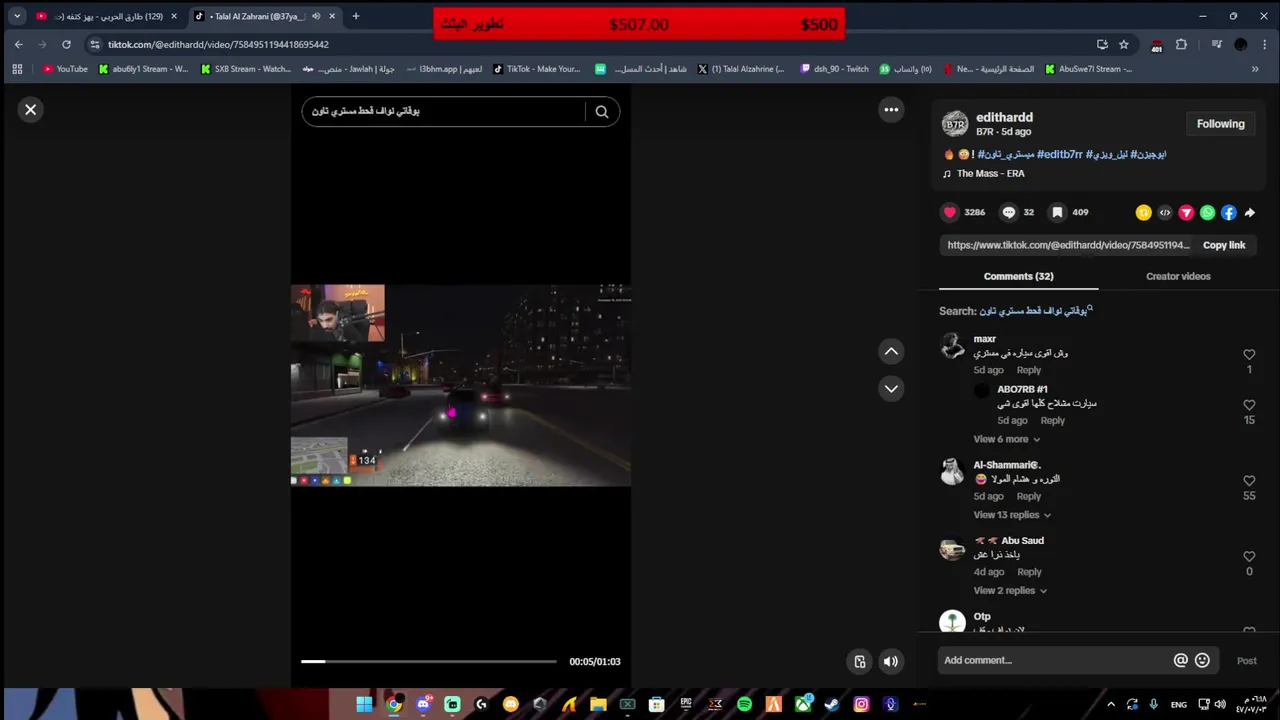Repost the video with yellow repost icon

point(1143,212)
